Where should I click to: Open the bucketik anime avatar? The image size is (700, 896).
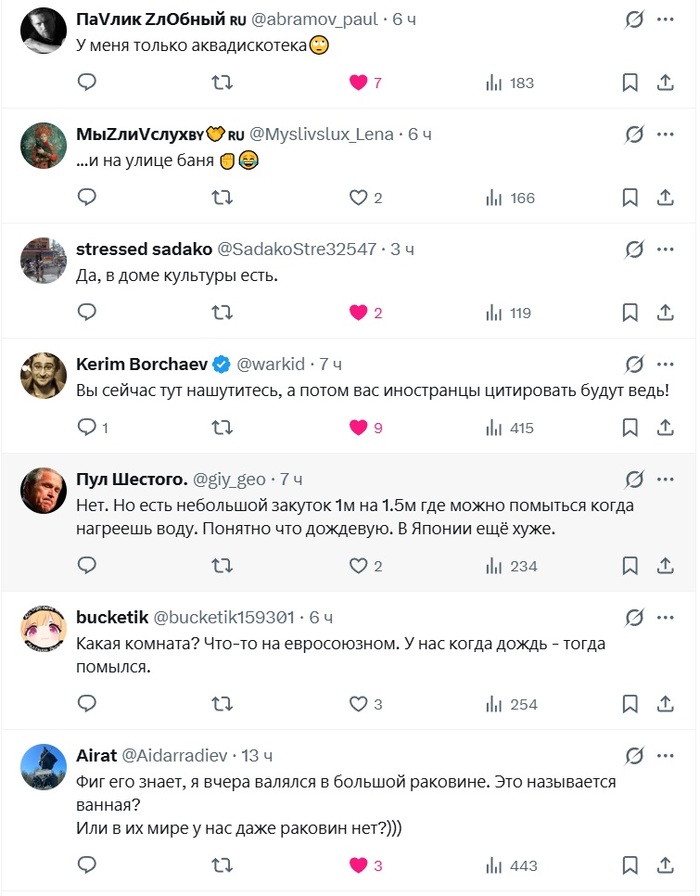pyautogui.click(x=43, y=629)
